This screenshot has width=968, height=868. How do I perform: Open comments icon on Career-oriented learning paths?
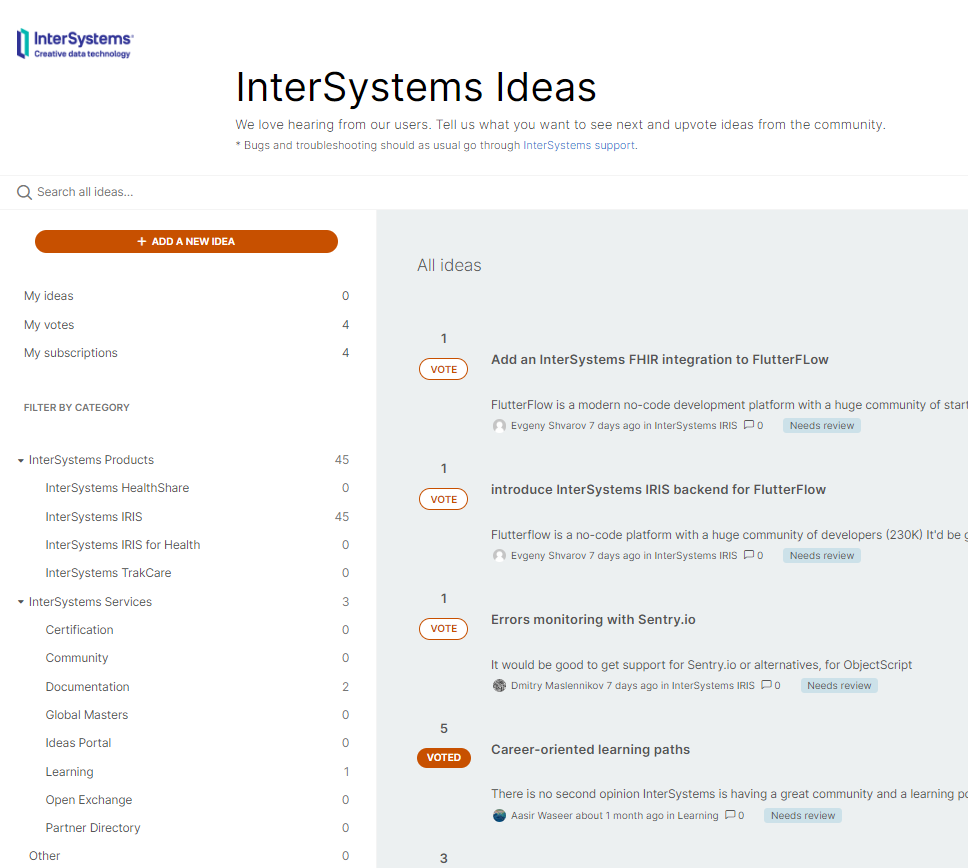(730, 815)
